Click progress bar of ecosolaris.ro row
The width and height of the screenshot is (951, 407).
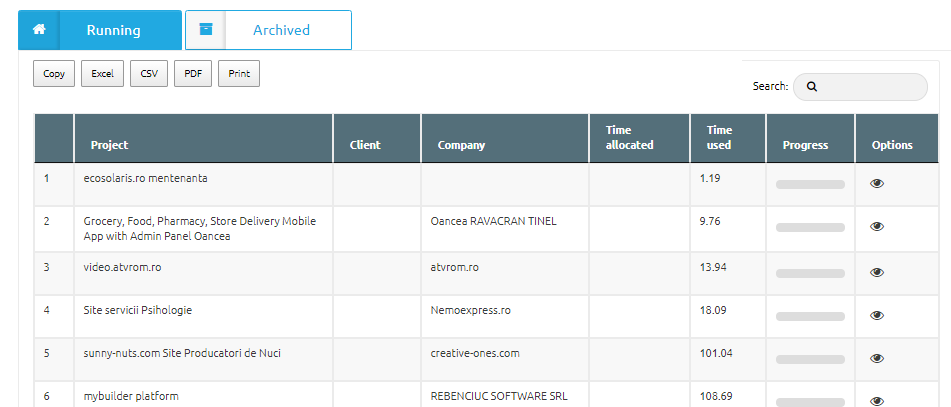point(810,184)
